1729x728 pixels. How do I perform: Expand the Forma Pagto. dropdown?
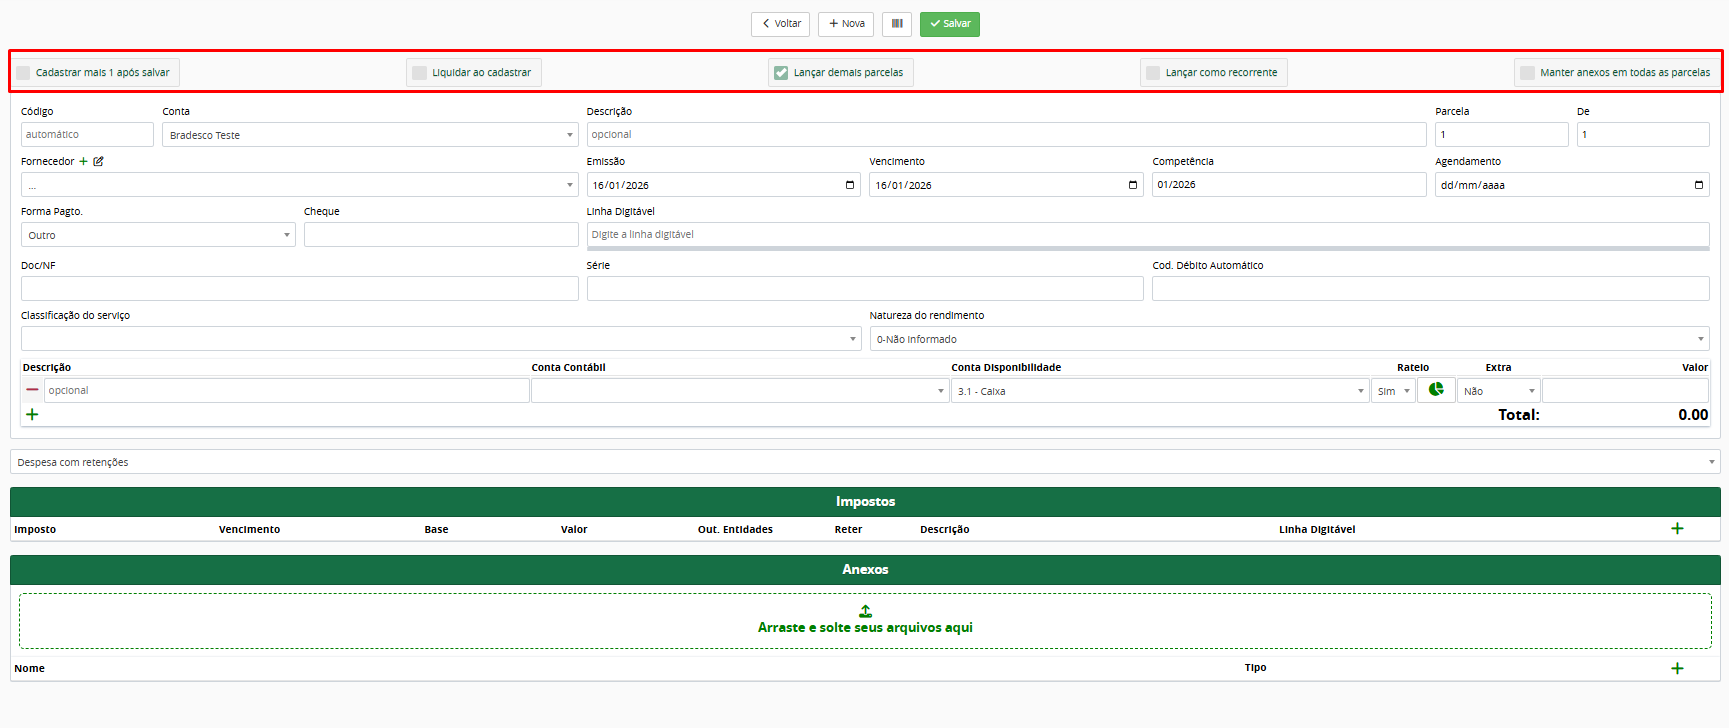158,235
